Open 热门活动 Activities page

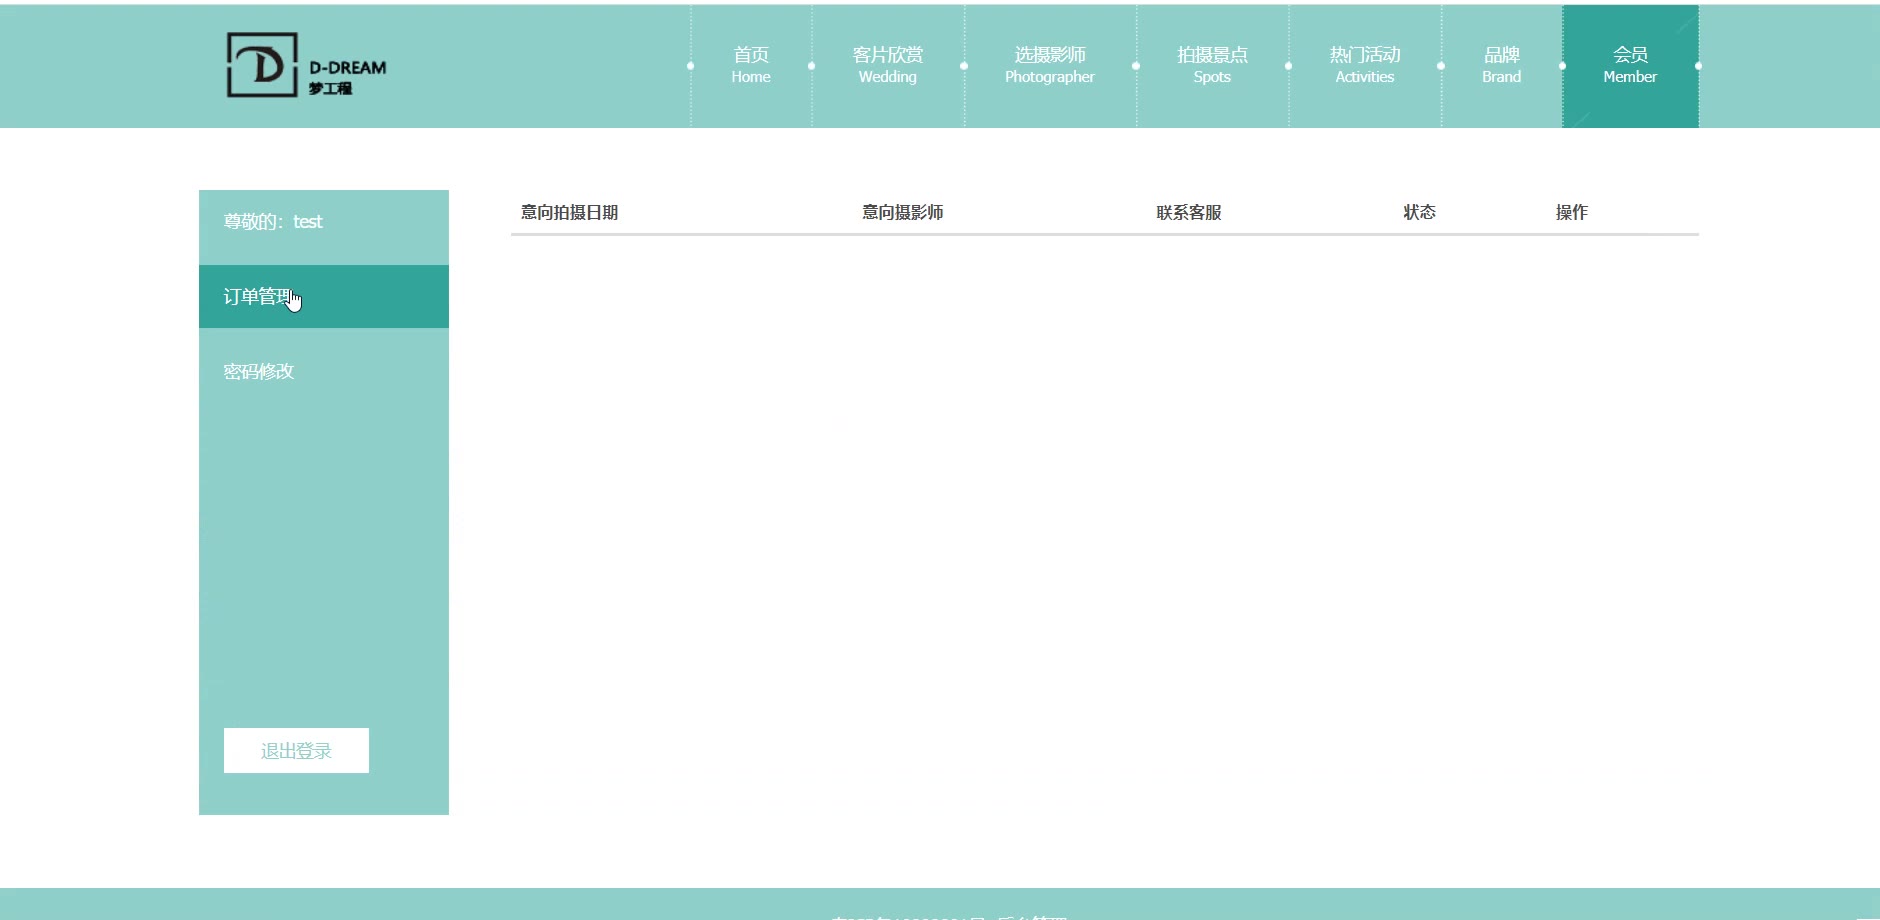click(1364, 65)
